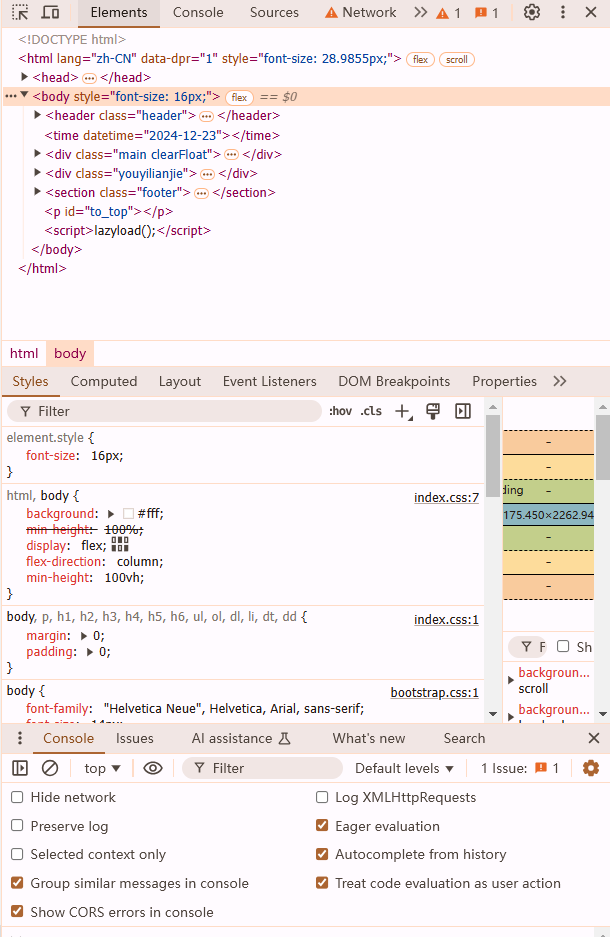Clear the console icon
The width and height of the screenshot is (610, 937).
pos(50,768)
